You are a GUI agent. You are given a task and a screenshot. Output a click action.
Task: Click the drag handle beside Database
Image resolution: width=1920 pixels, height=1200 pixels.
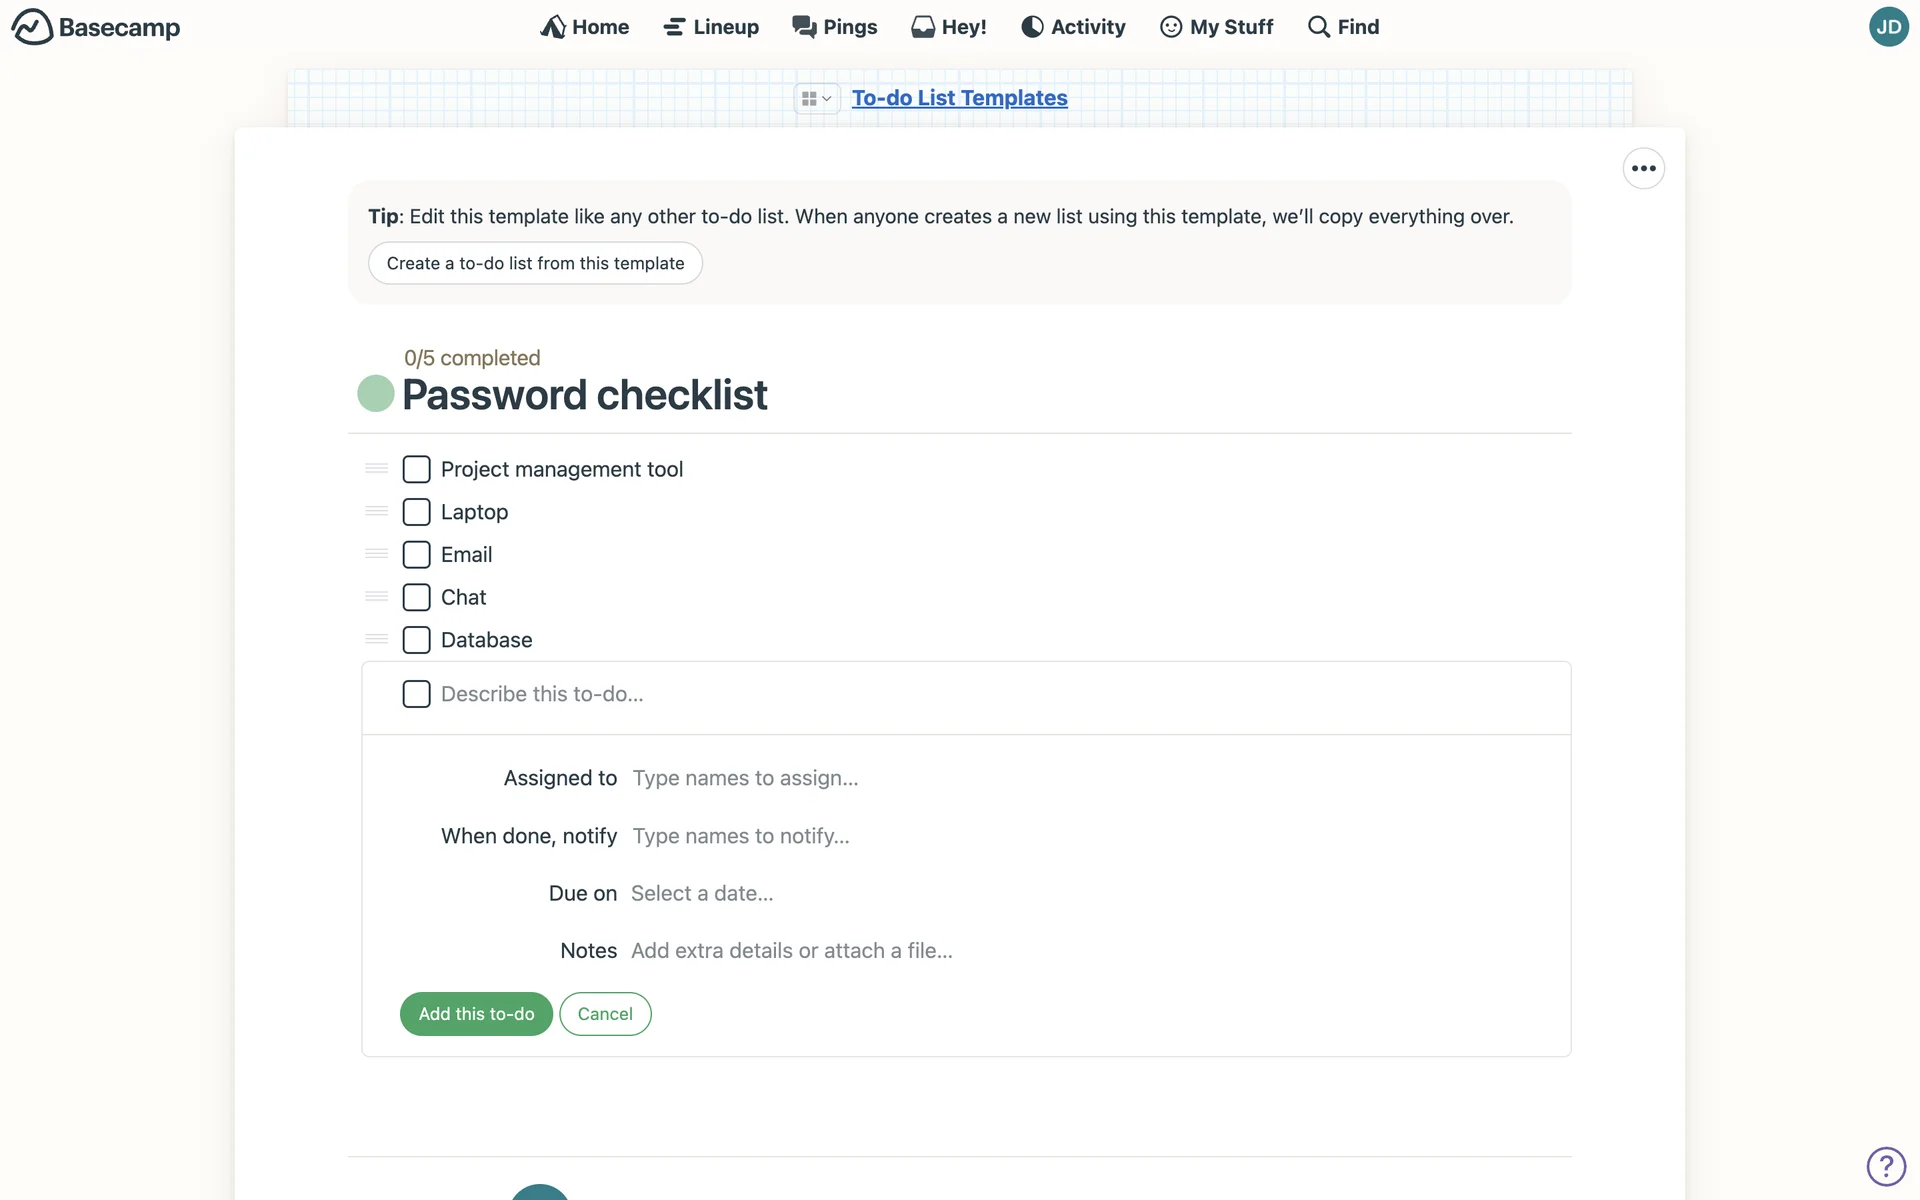click(376, 639)
